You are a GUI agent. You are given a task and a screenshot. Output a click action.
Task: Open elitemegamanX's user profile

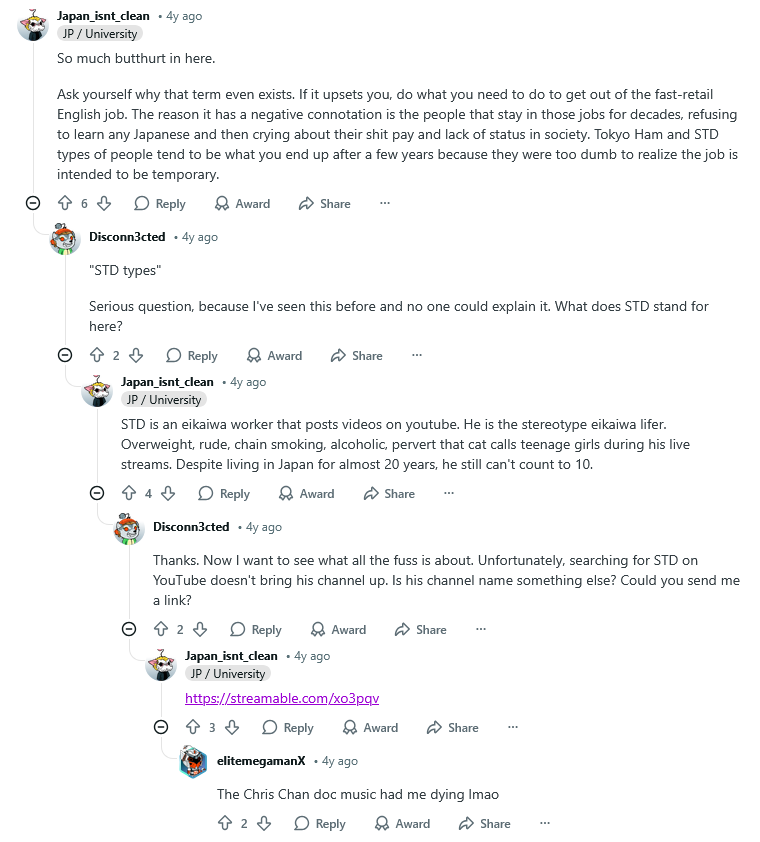tap(261, 761)
